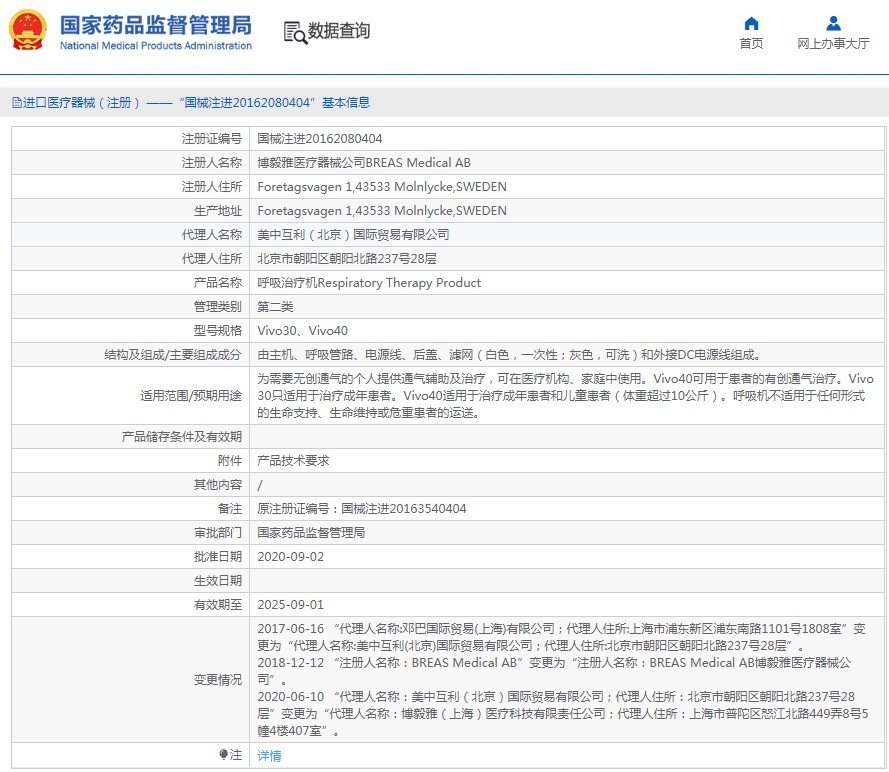Click the national emblem logo

(x=27, y=30)
